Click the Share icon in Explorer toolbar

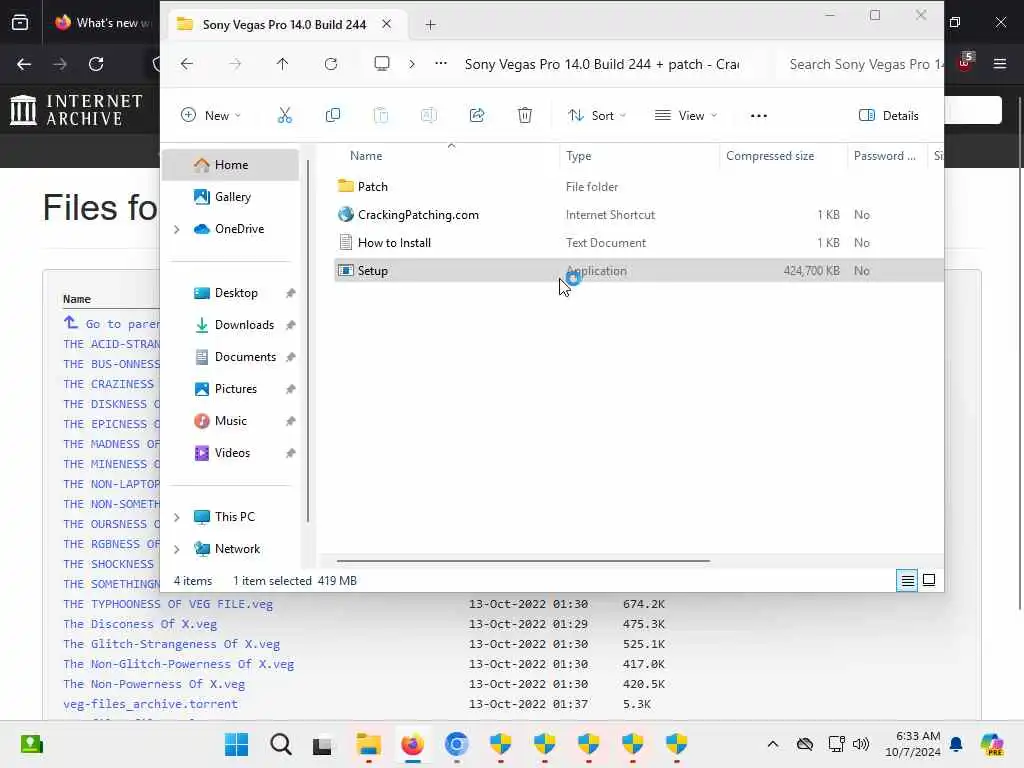(477, 116)
